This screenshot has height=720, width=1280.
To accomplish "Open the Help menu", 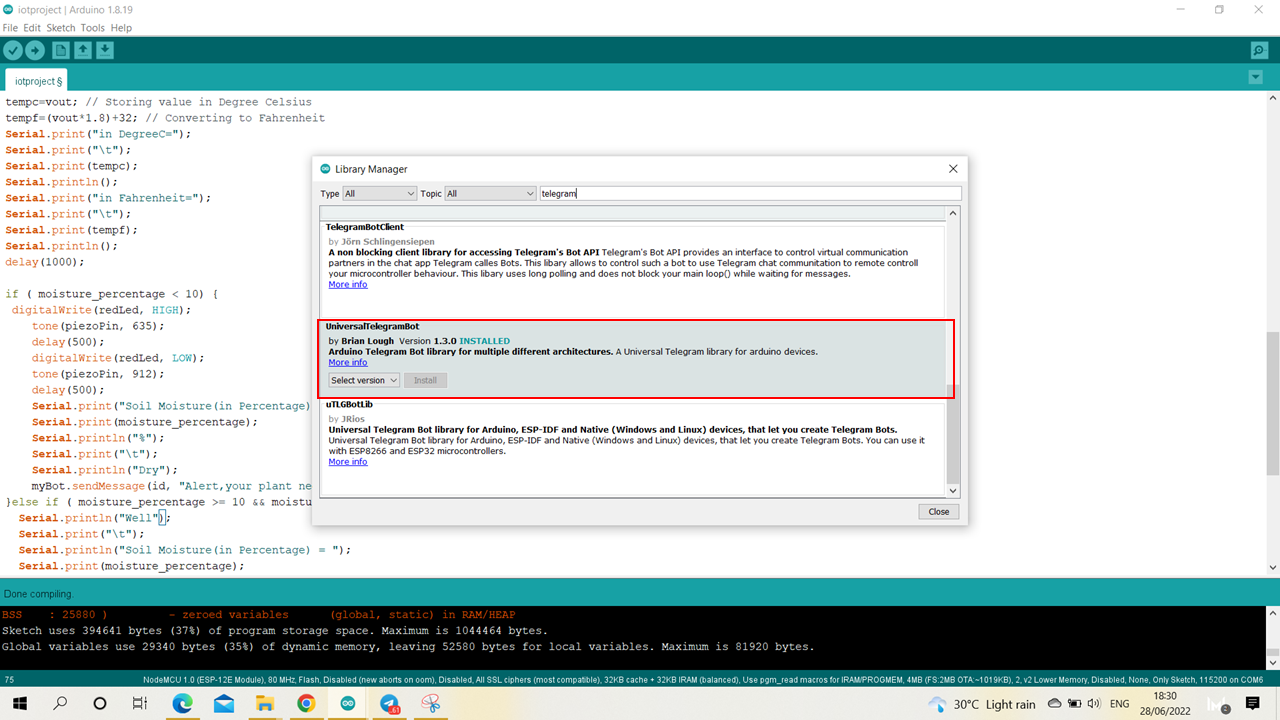I will coord(121,28).
